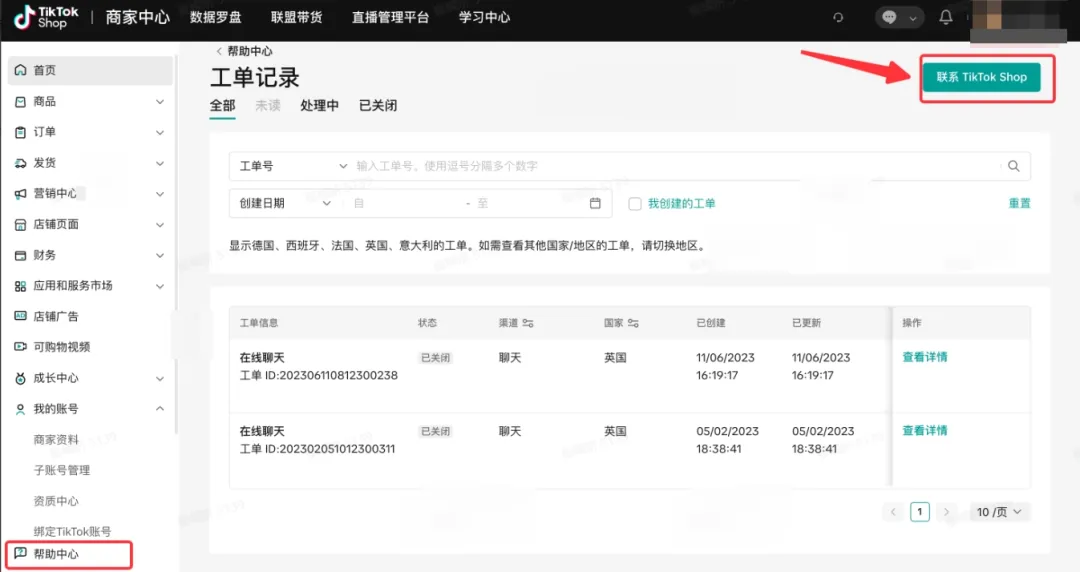Click the notification bell icon
The image size is (1080, 572).
946,18
